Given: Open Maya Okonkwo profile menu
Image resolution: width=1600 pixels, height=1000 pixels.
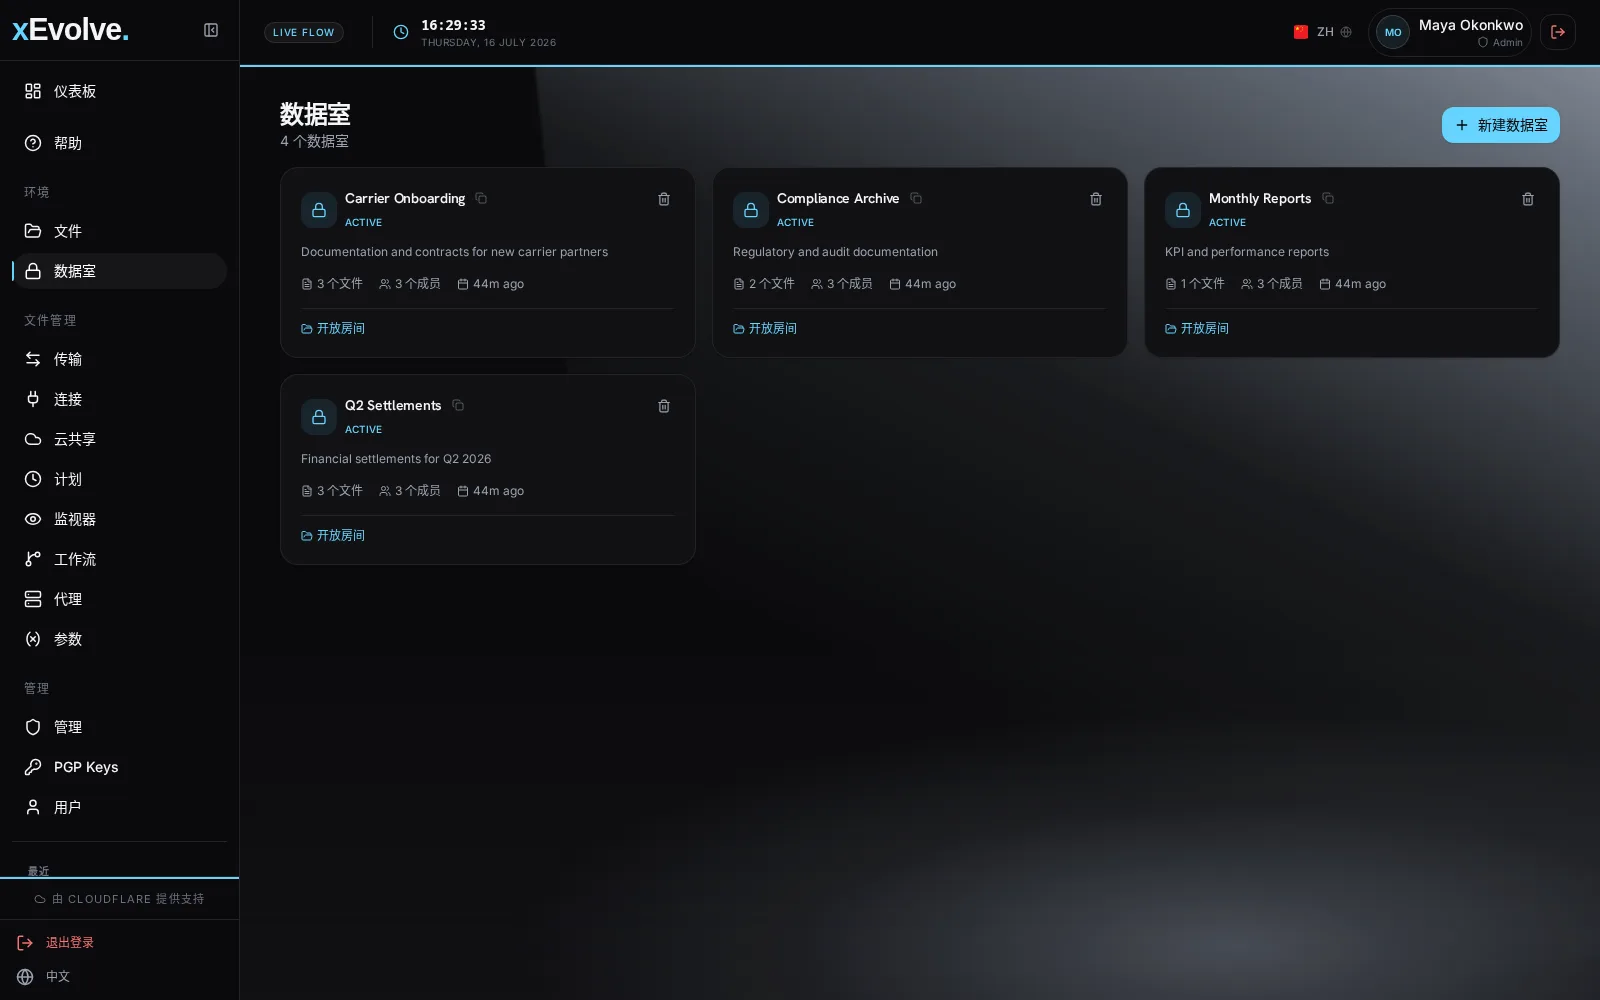Looking at the screenshot, I should pos(1450,32).
